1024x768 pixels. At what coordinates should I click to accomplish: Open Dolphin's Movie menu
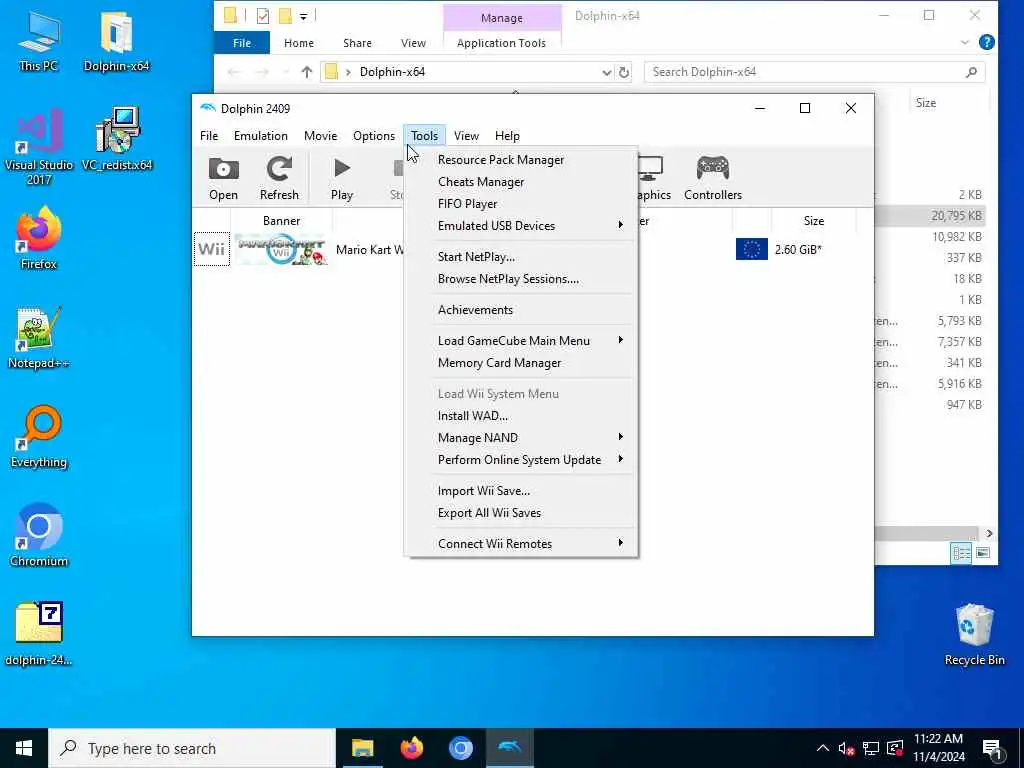tap(320, 136)
